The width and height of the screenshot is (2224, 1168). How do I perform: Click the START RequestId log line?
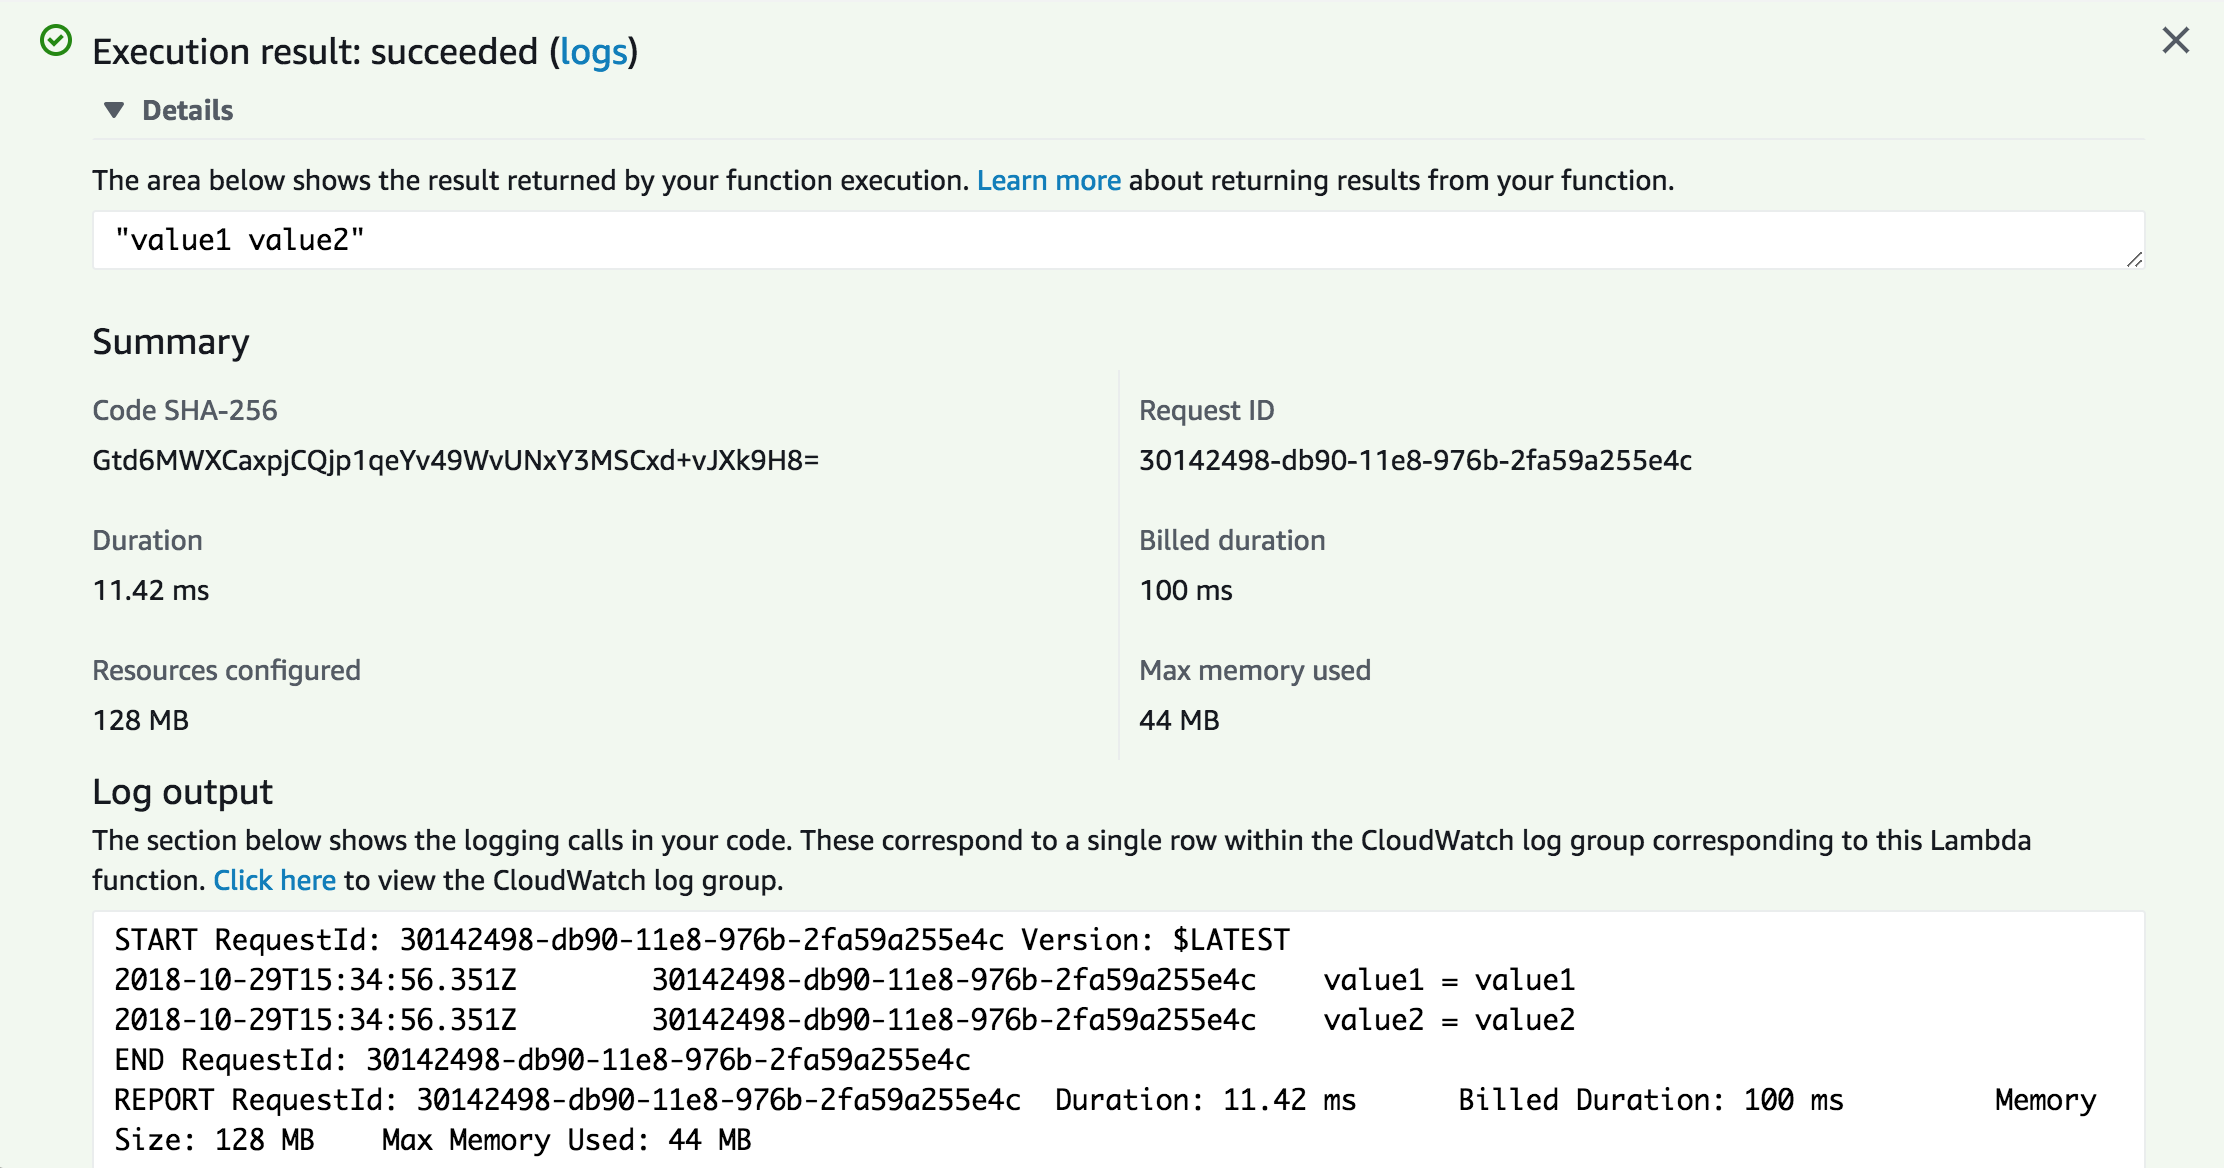click(701, 940)
